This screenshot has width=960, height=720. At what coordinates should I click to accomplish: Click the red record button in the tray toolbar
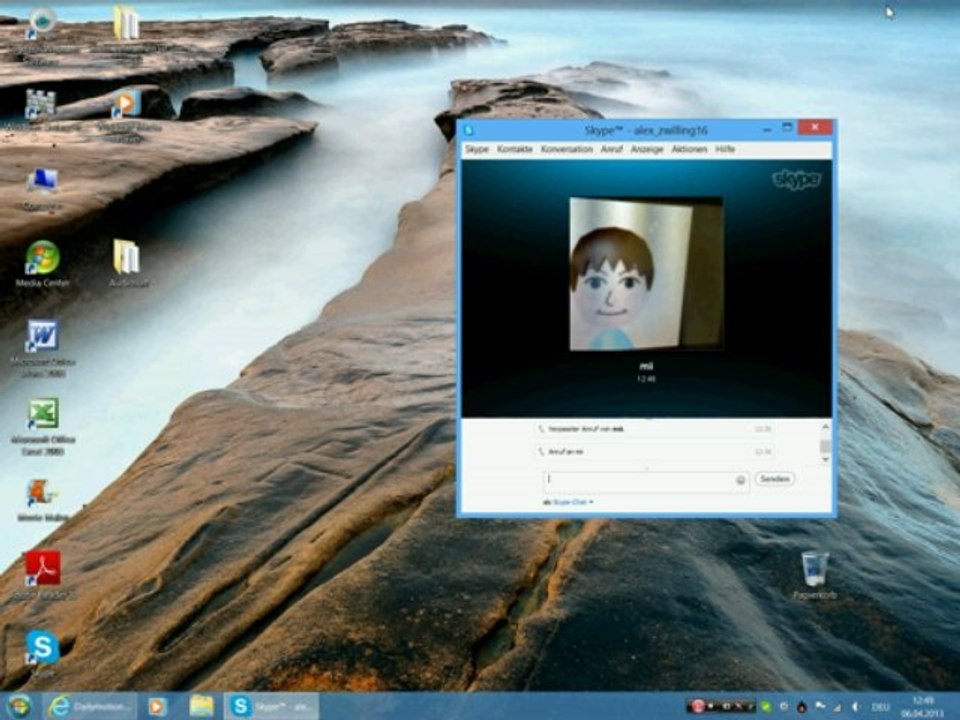tap(697, 707)
